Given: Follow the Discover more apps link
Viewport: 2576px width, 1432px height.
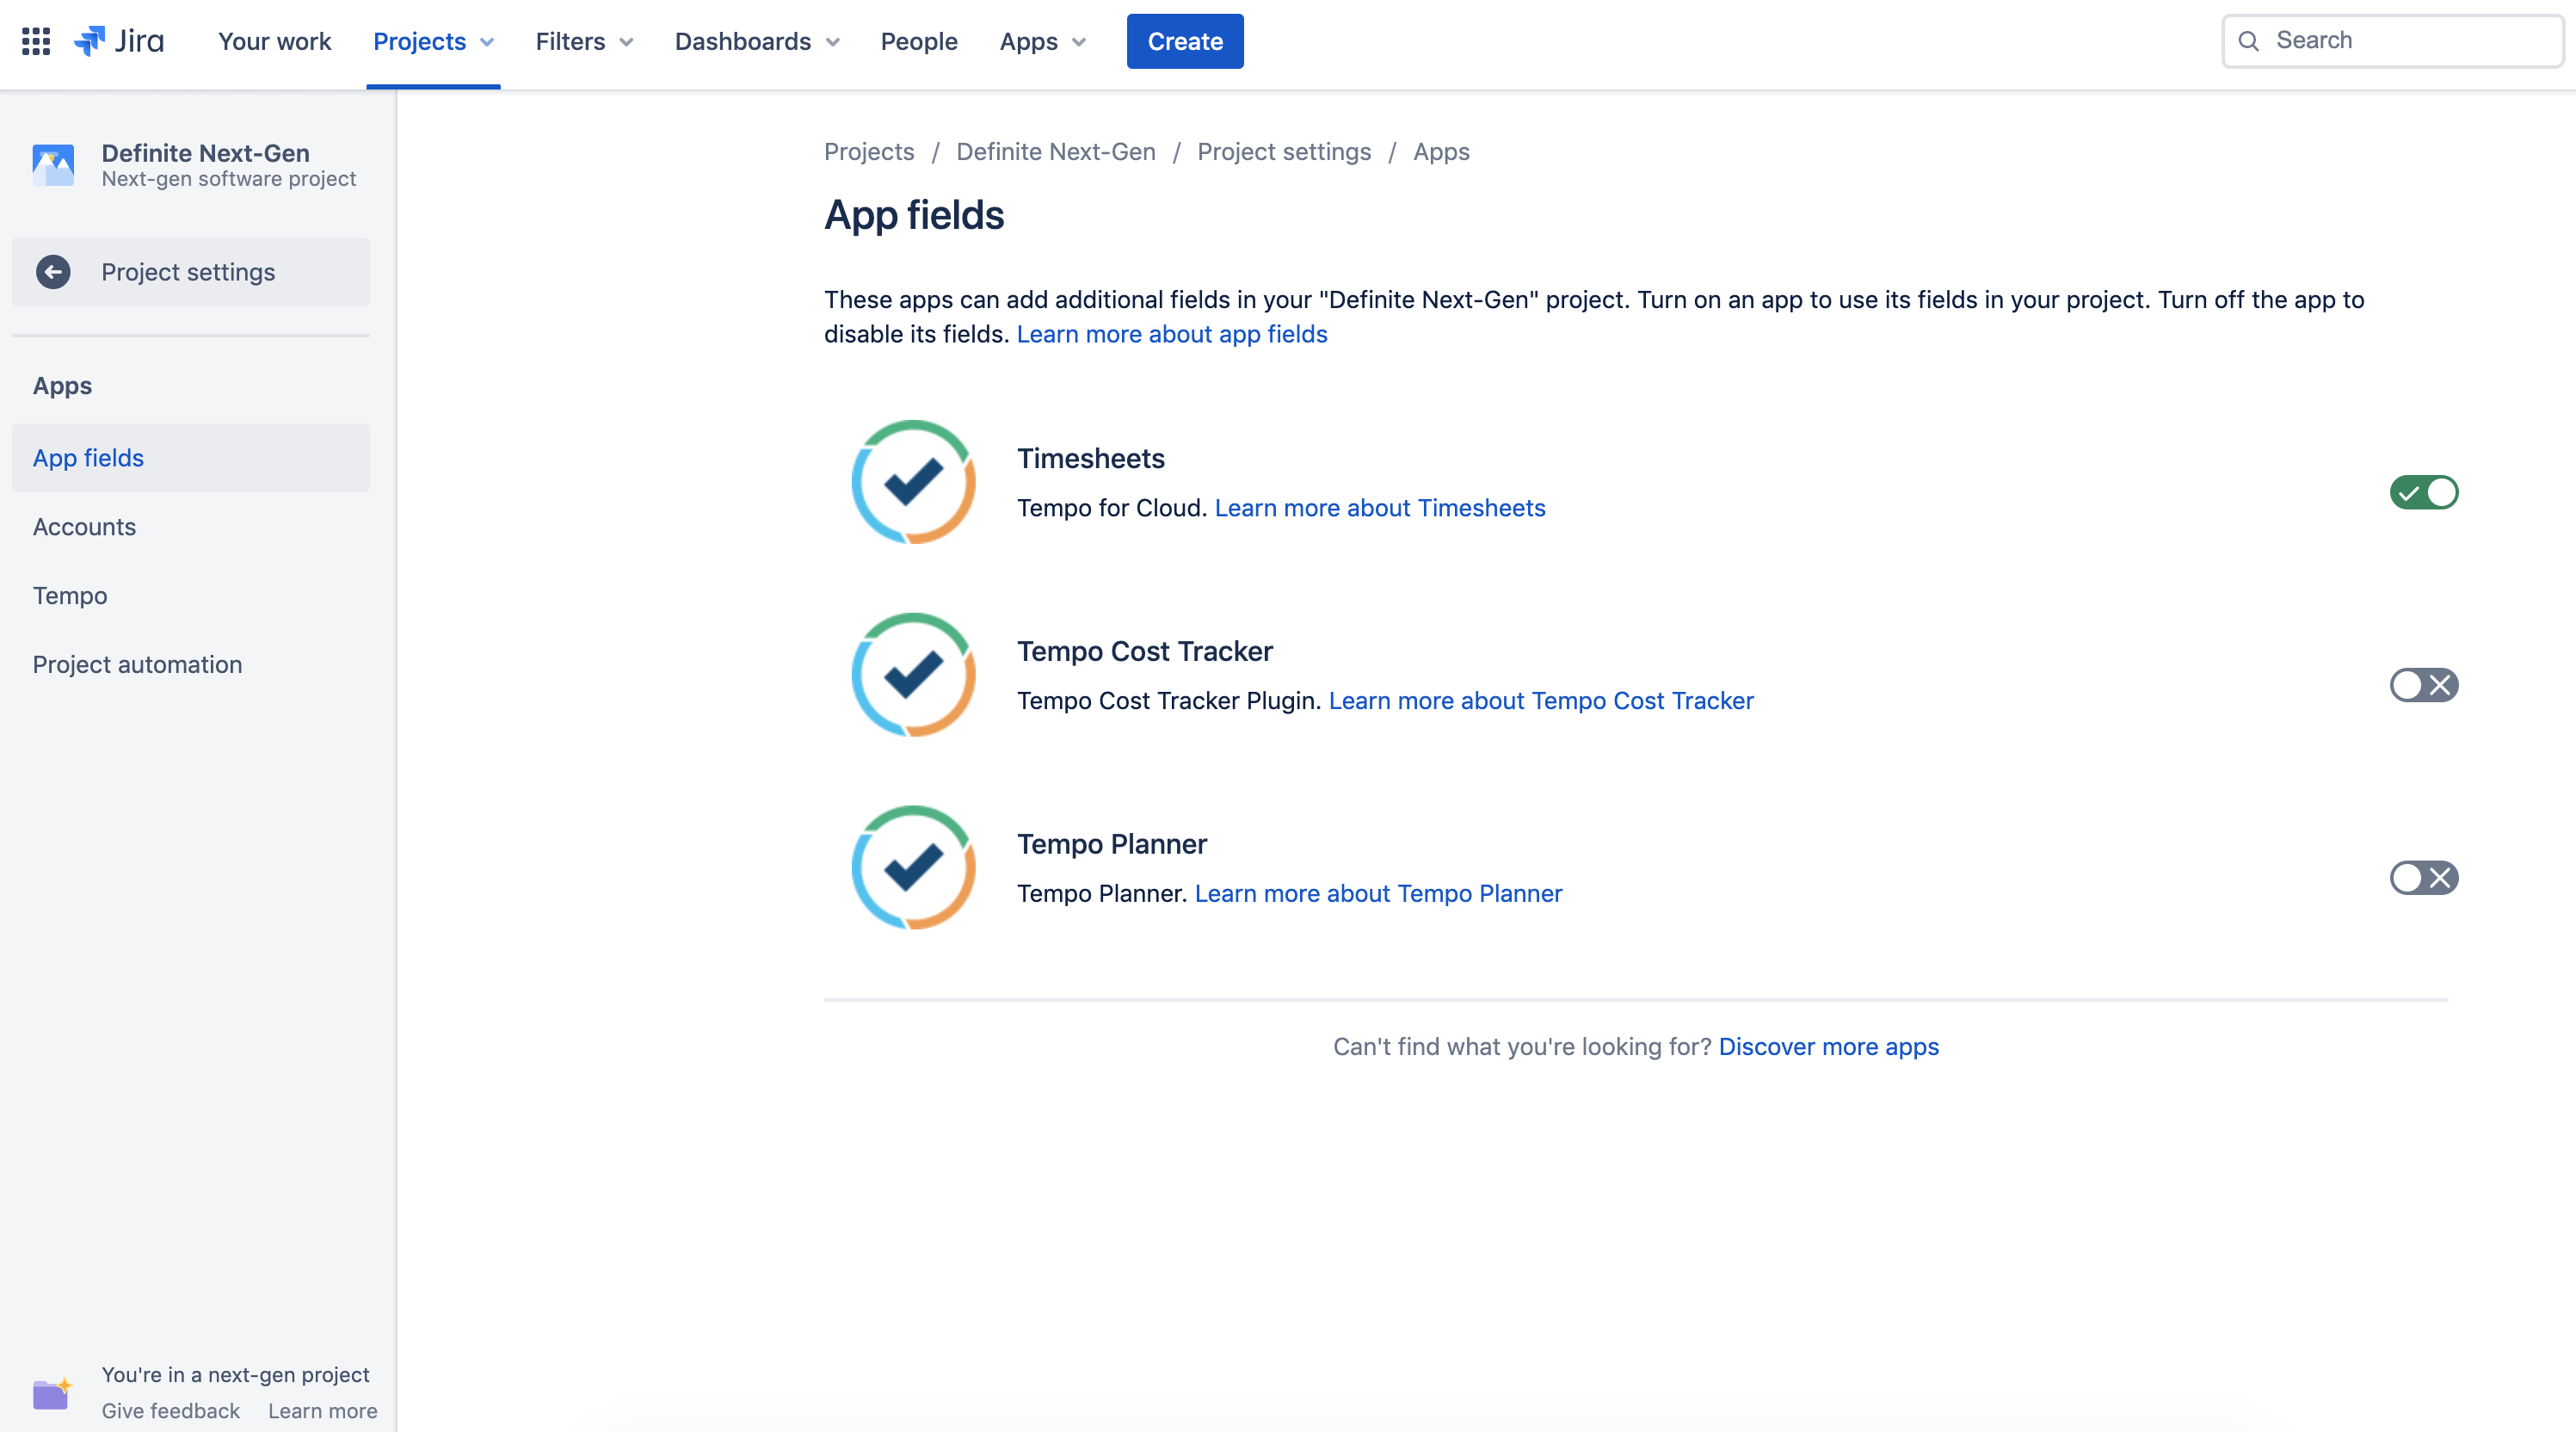Looking at the screenshot, I should [1828, 1046].
